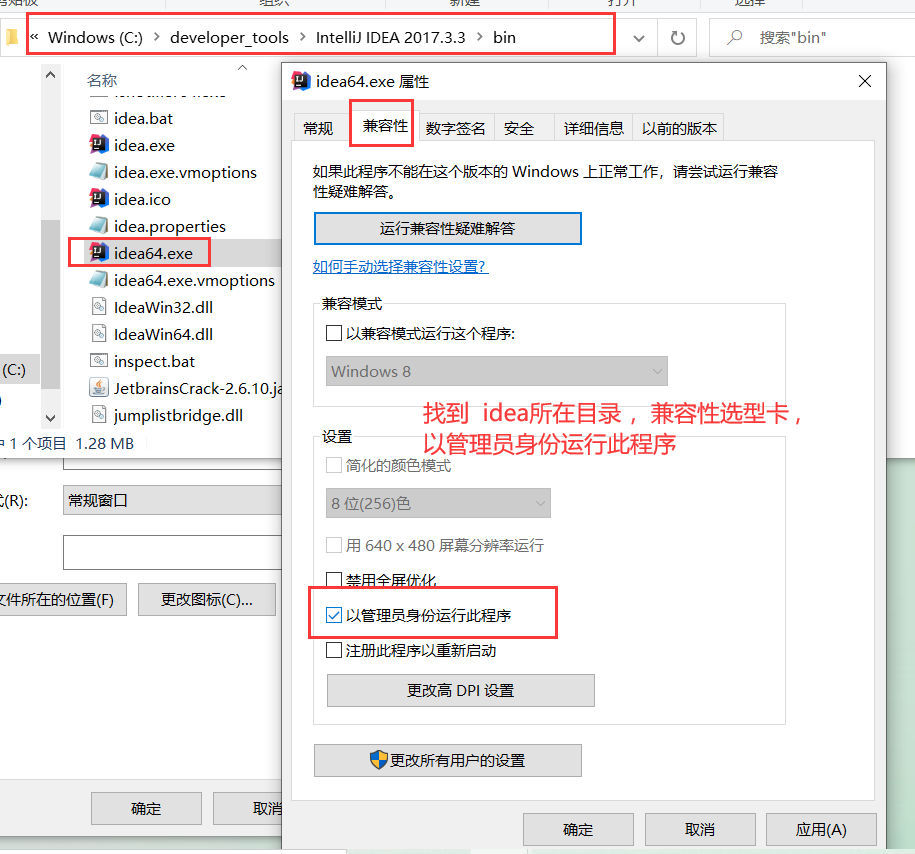This screenshot has width=915, height=854.
Task: Switch to the 常规 tab
Action: coord(318,128)
